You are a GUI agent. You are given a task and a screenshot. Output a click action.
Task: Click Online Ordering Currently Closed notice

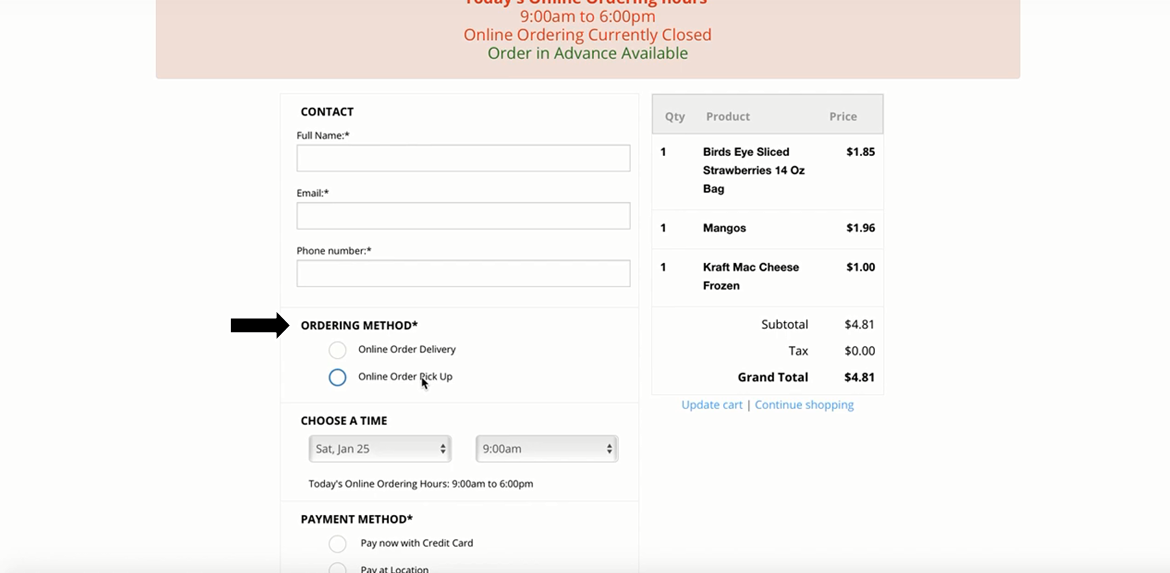pos(587,34)
